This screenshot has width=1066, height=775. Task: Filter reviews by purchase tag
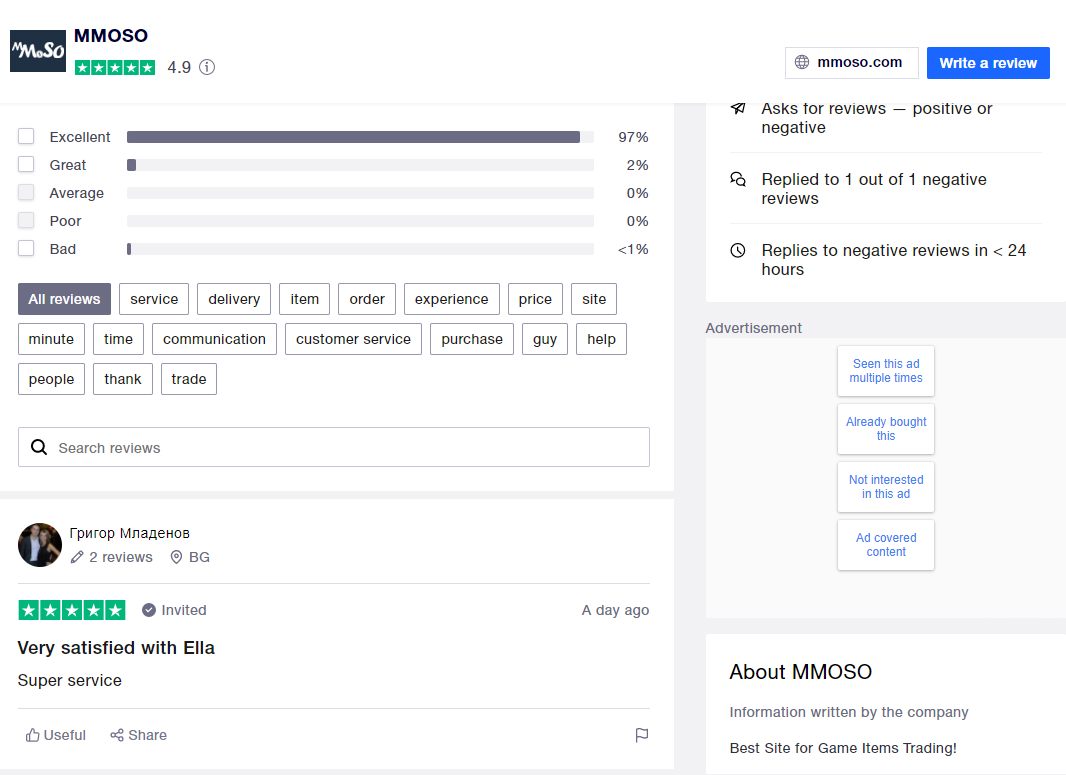click(472, 339)
